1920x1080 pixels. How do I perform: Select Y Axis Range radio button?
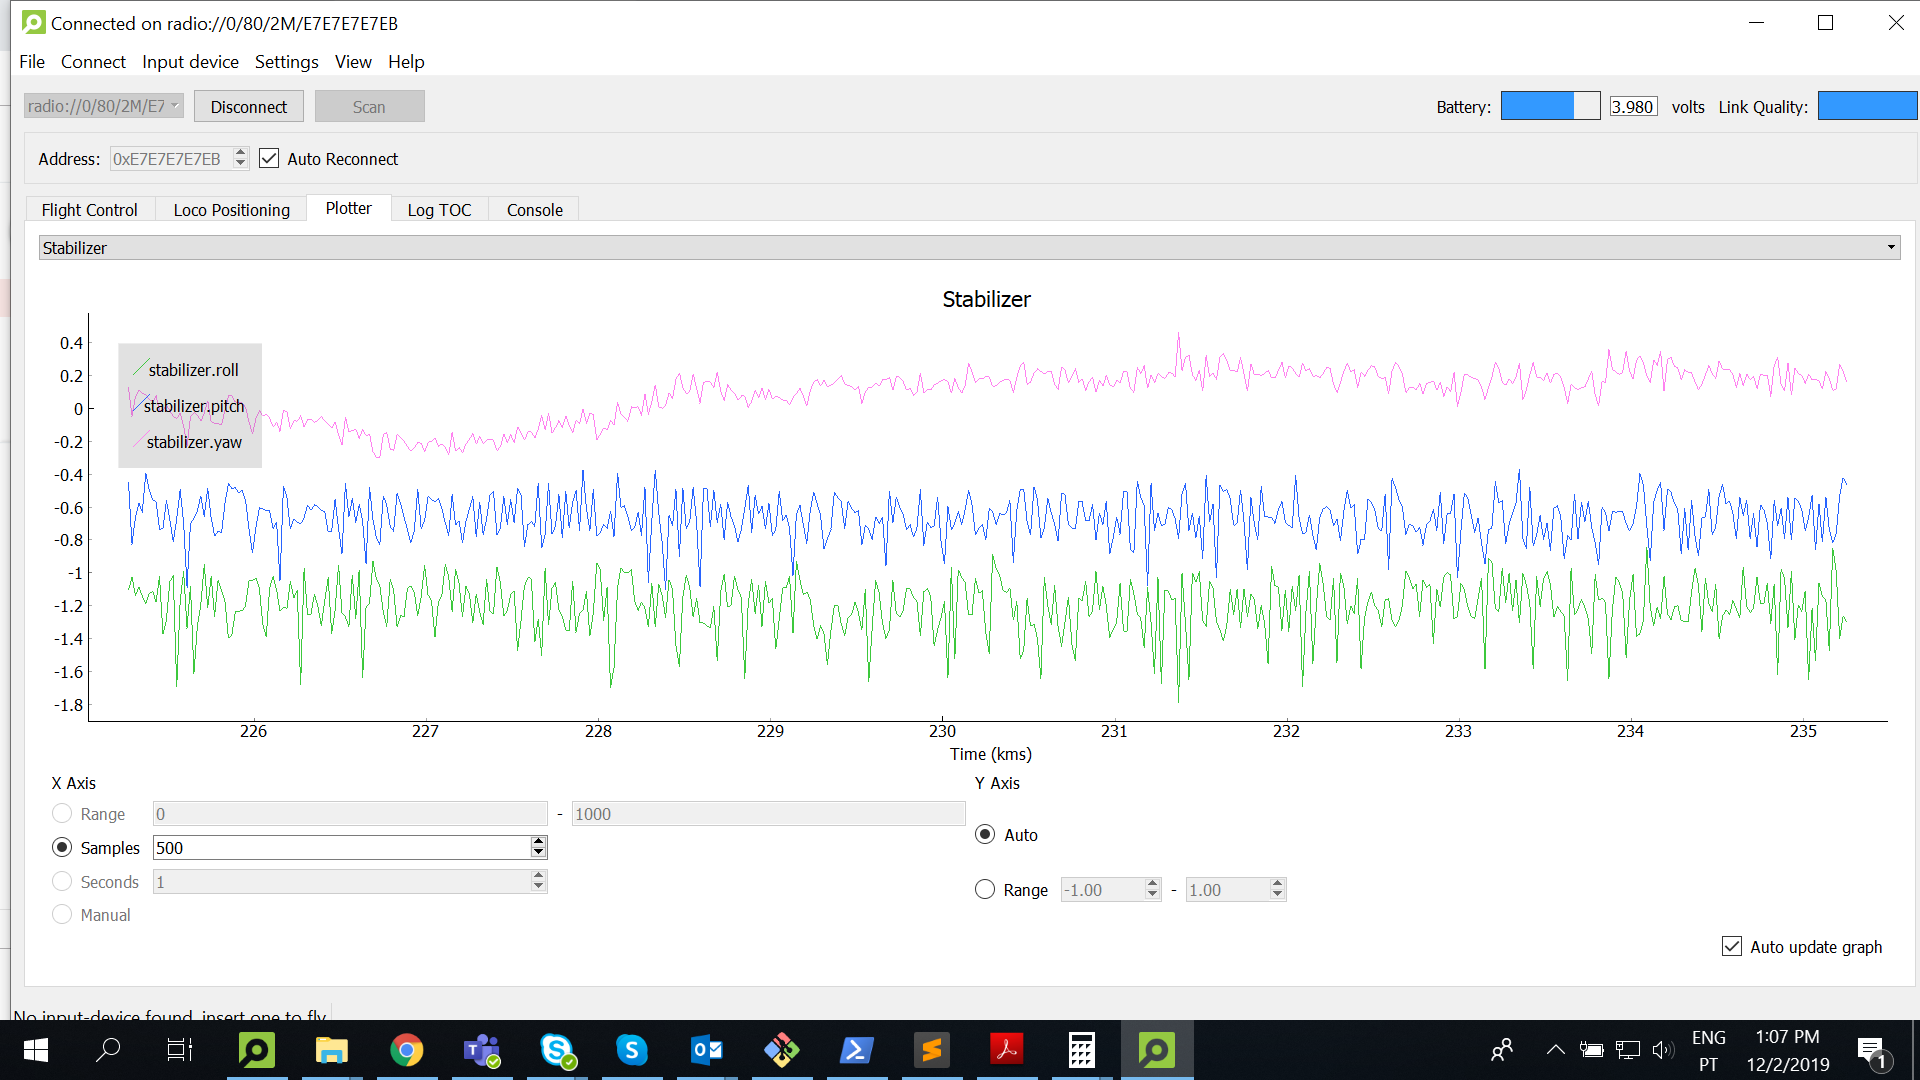985,890
